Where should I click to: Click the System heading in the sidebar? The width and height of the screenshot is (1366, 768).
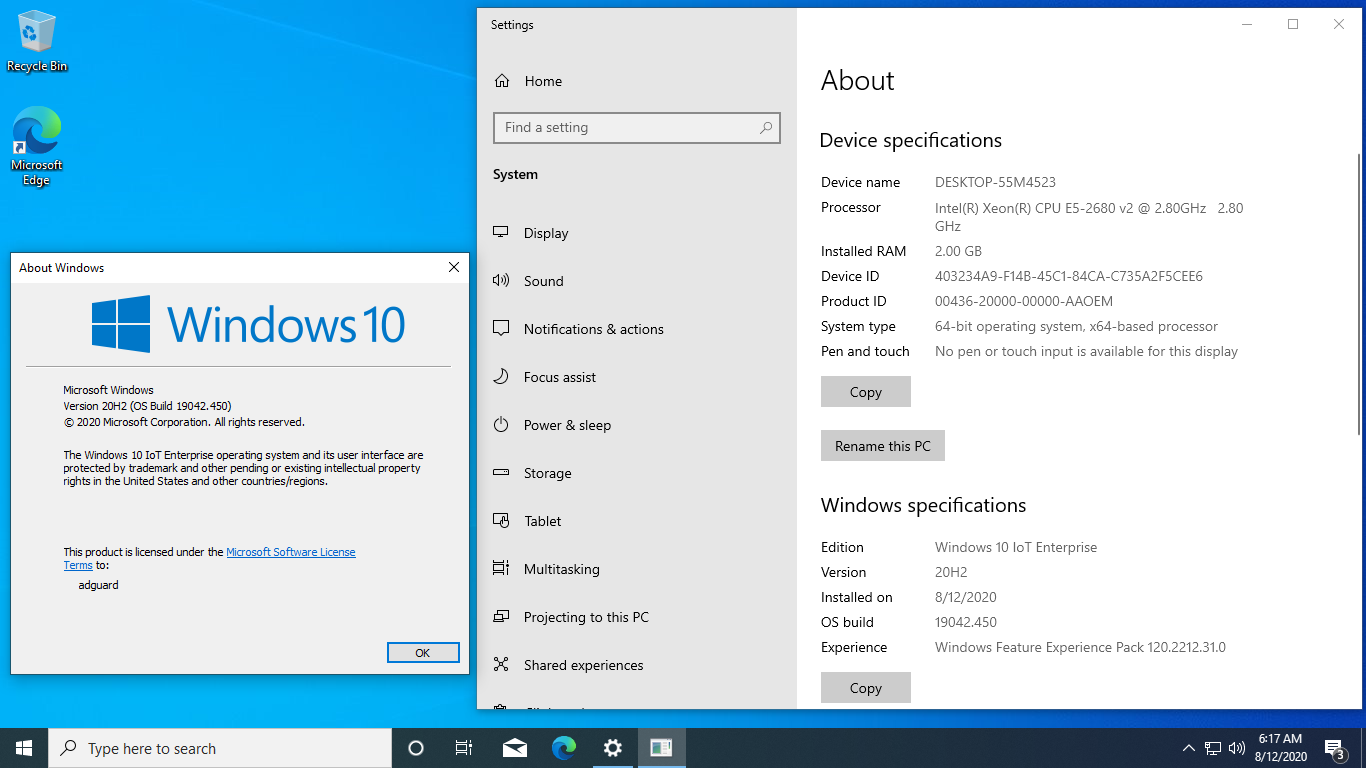[515, 174]
